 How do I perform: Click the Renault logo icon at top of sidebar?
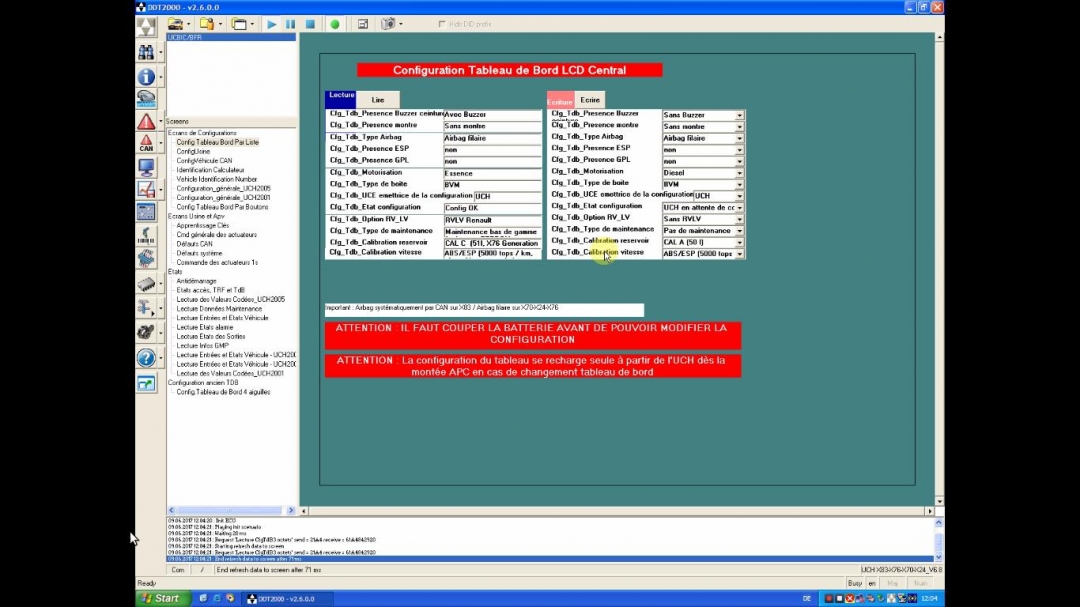(x=146, y=27)
